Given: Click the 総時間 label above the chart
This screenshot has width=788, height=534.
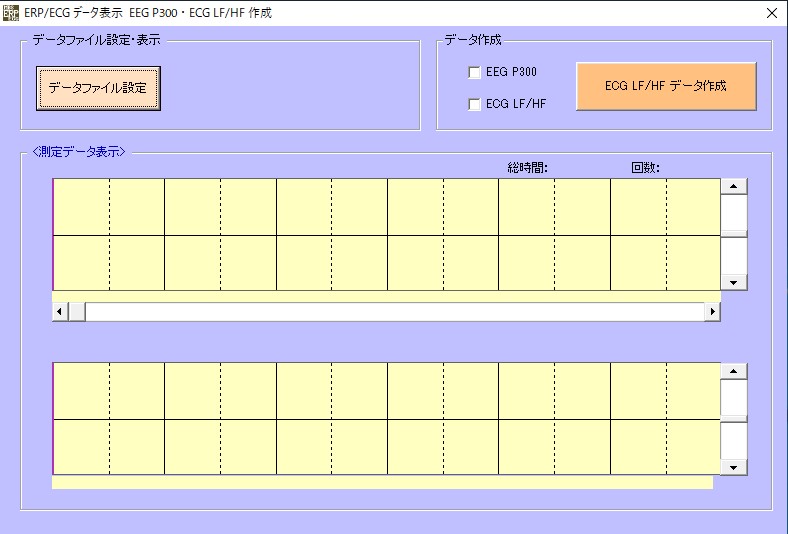Looking at the screenshot, I should (527, 167).
